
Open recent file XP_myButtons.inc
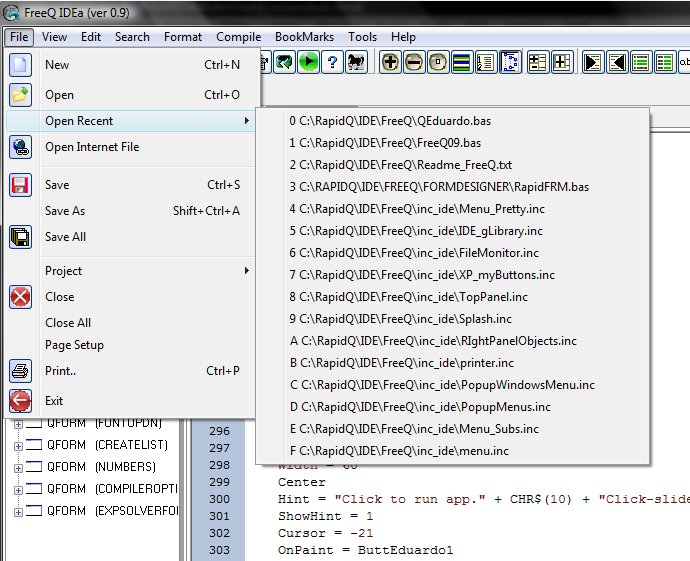(452, 275)
